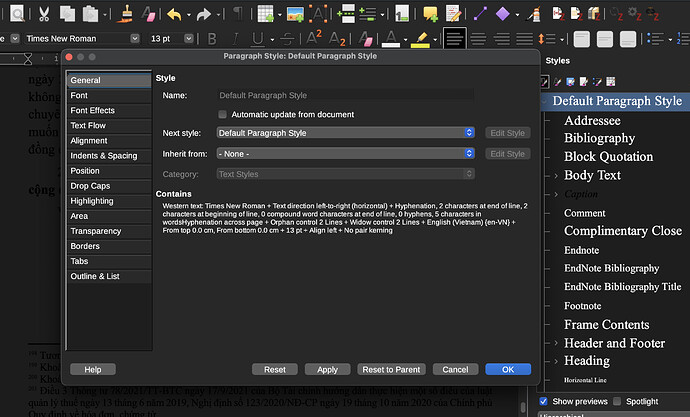Enable the Spotlight checkbox
Viewport: 690px width, 417px height.
[x=617, y=401]
